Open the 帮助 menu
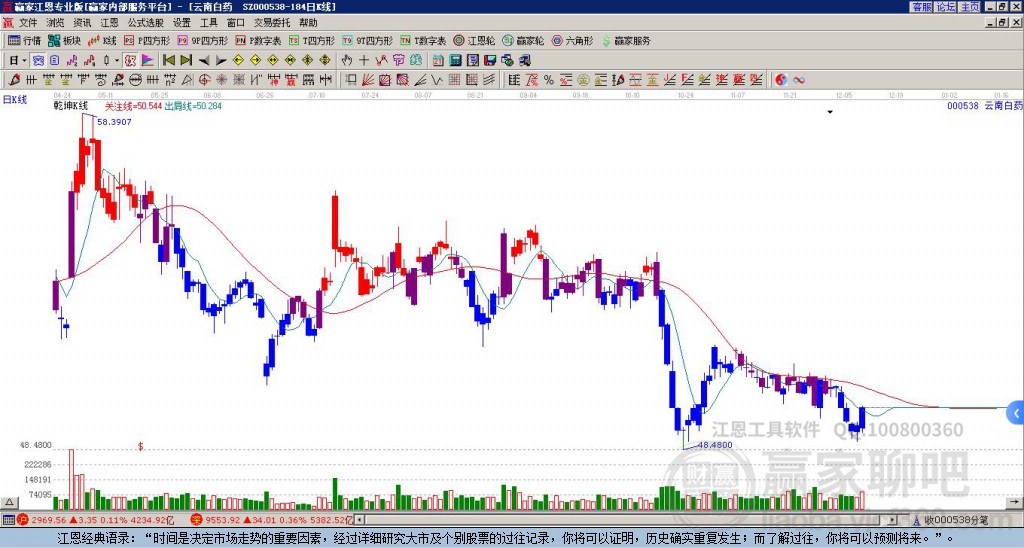 (x=308, y=23)
